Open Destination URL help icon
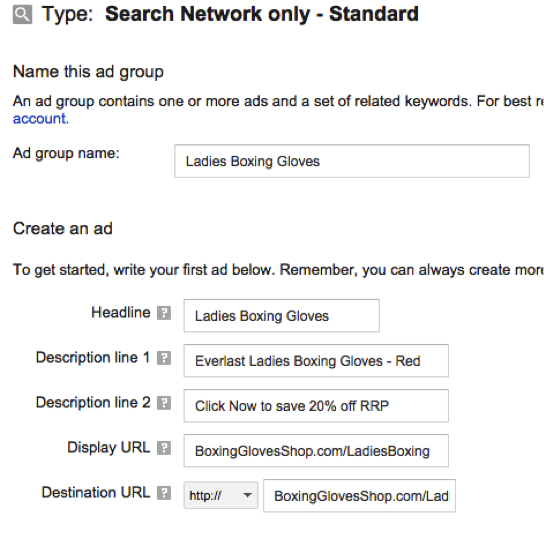 [164, 493]
